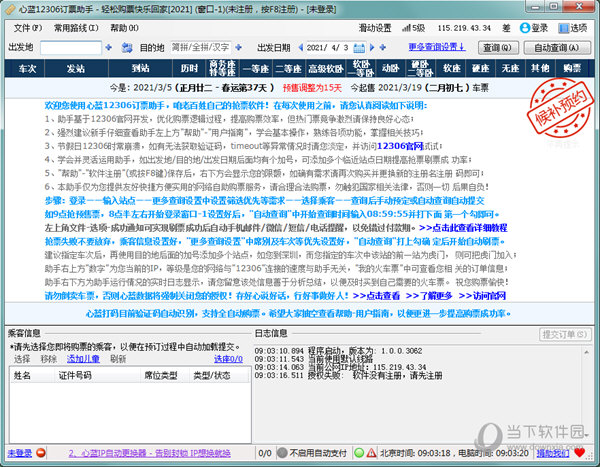Click 选择 in the passenger panel
Viewport: 600px width, 467px height.
point(22,359)
